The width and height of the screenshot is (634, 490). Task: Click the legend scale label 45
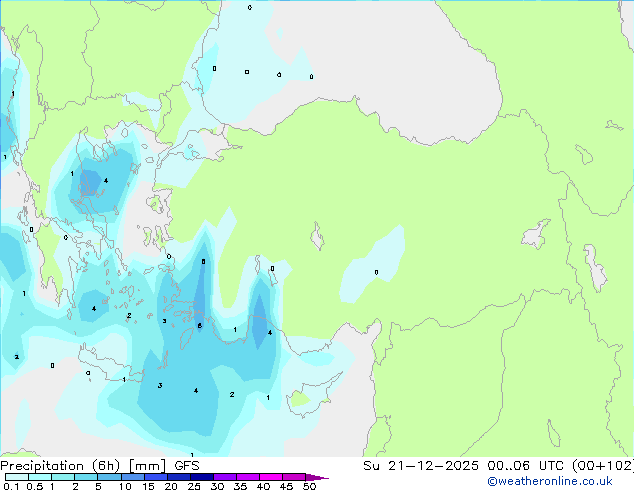286,486
